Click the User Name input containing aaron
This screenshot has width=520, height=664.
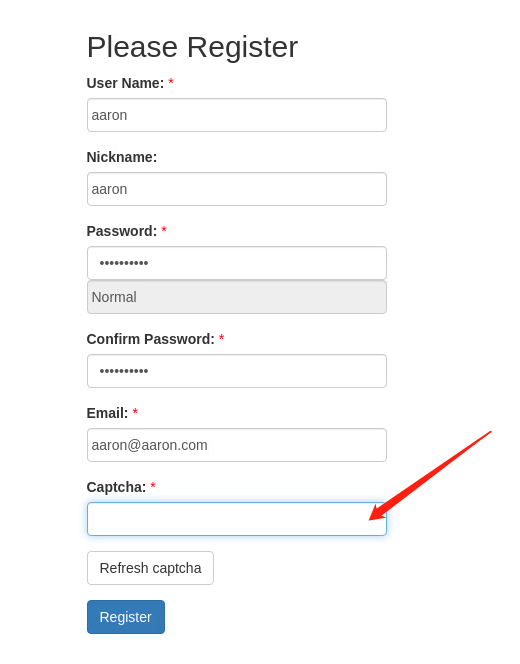[x=237, y=115]
